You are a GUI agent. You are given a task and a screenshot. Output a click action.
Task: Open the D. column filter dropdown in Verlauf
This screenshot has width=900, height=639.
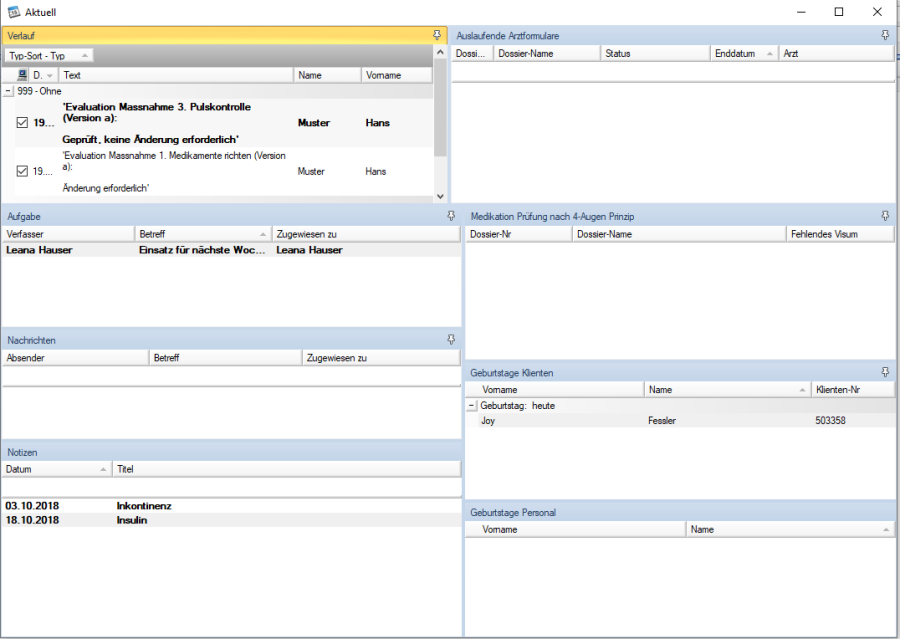50,75
